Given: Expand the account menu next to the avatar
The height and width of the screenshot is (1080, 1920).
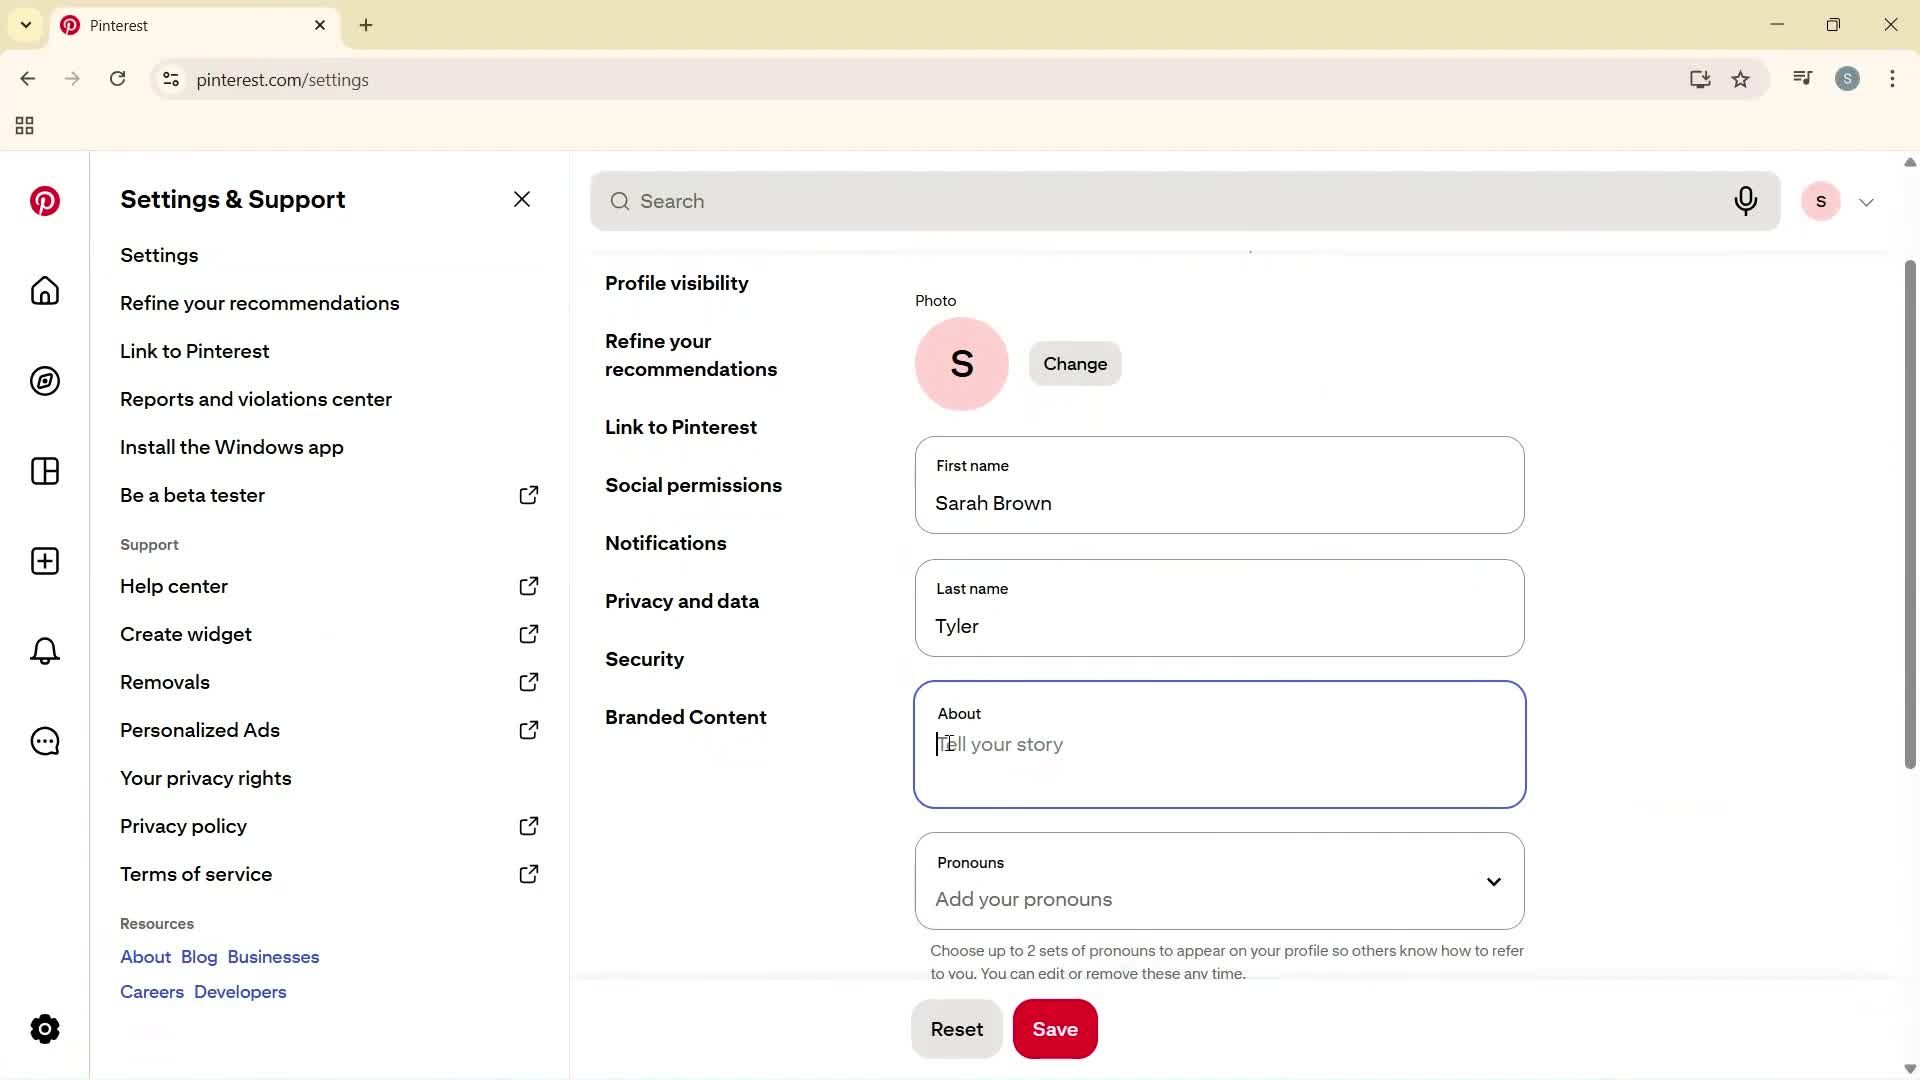Looking at the screenshot, I should tap(1866, 201).
